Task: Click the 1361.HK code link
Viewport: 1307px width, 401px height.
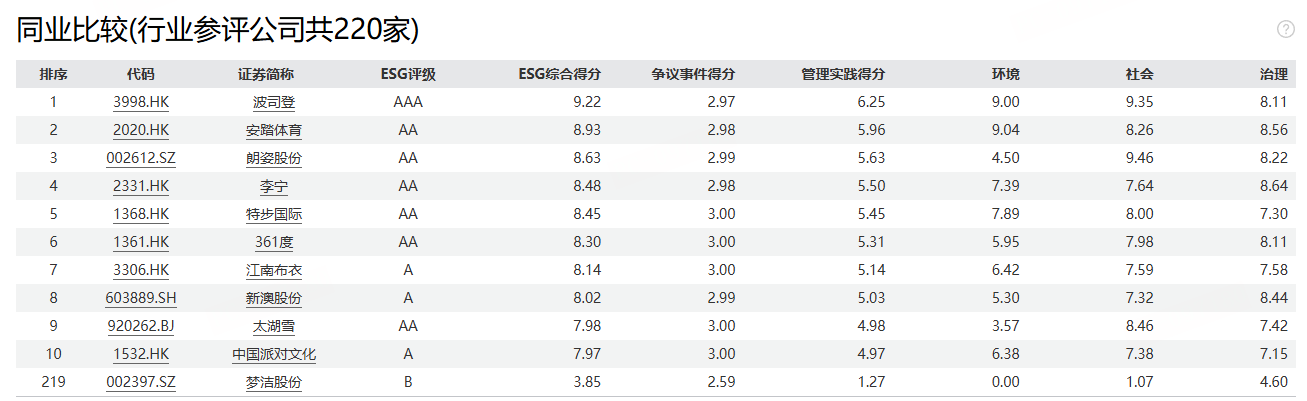Action: click(141, 242)
